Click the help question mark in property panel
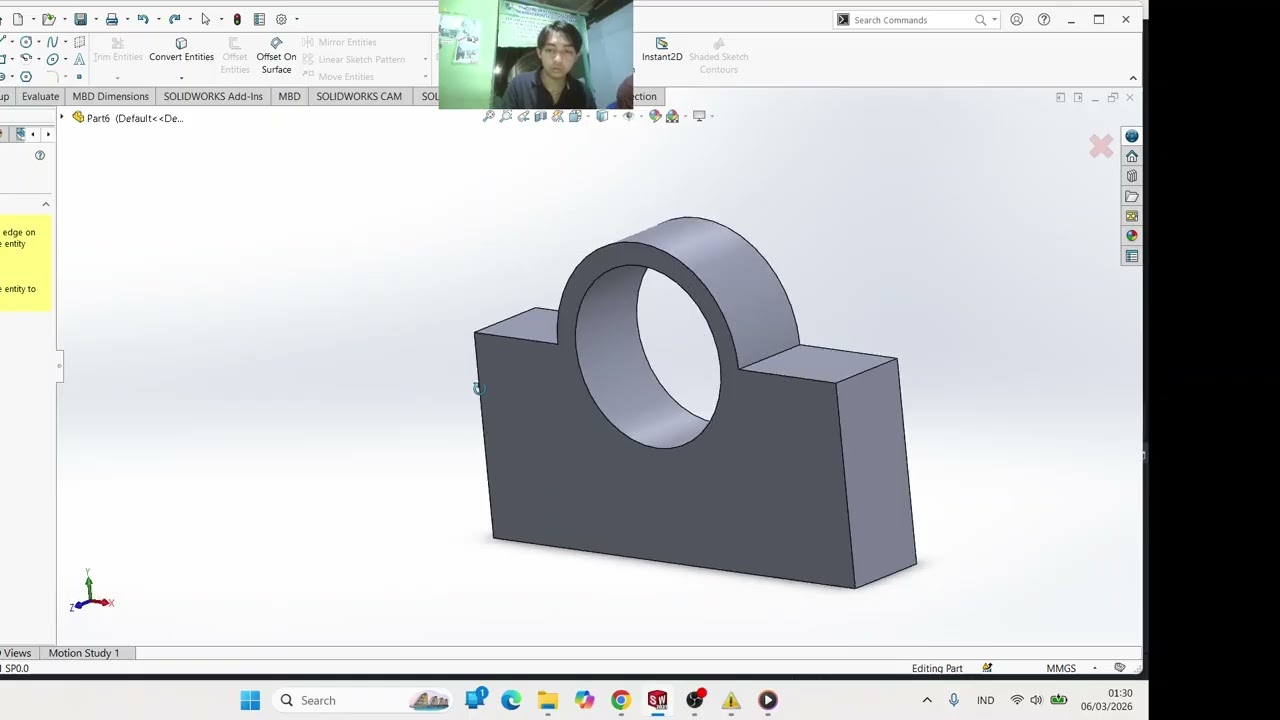Screen dimensions: 1280x720 coord(40,155)
